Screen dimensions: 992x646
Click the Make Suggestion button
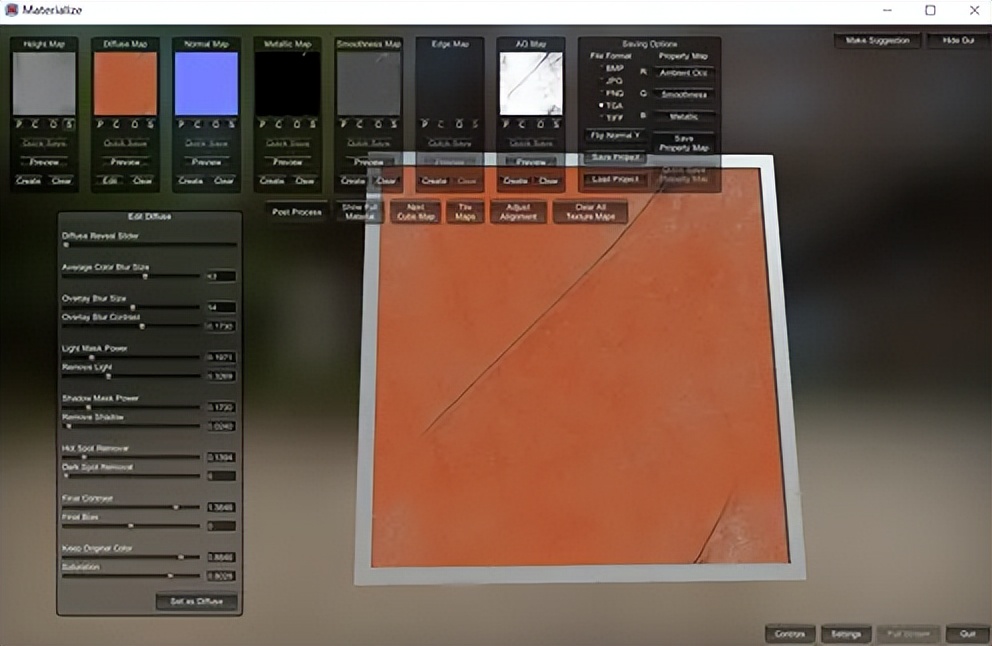pyautogui.click(x=877, y=40)
